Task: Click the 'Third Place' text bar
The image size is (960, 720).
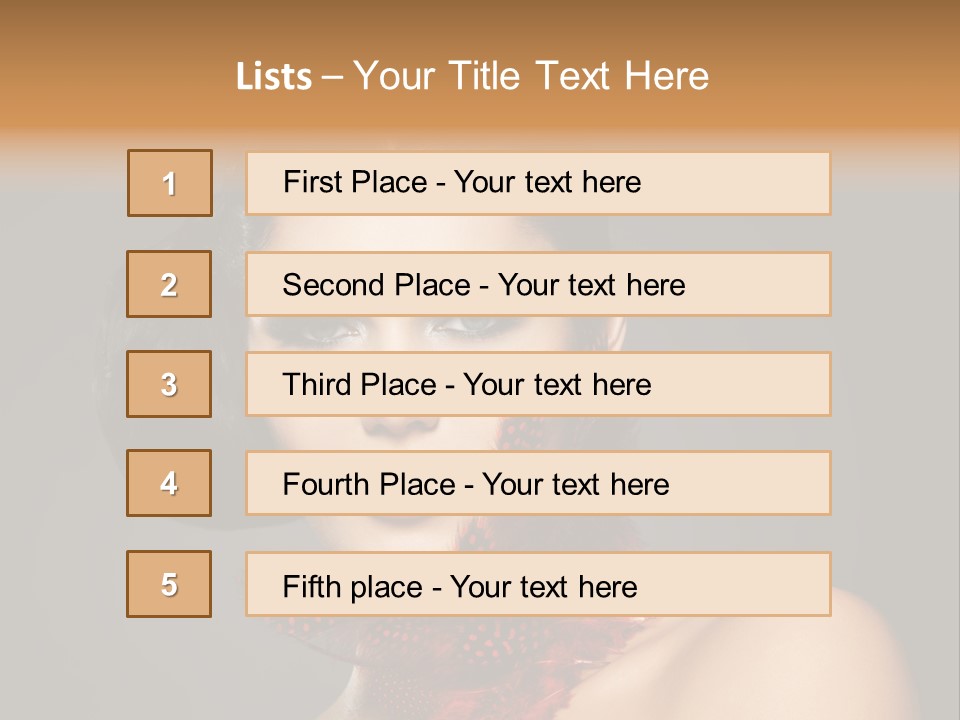Action: pos(538,384)
